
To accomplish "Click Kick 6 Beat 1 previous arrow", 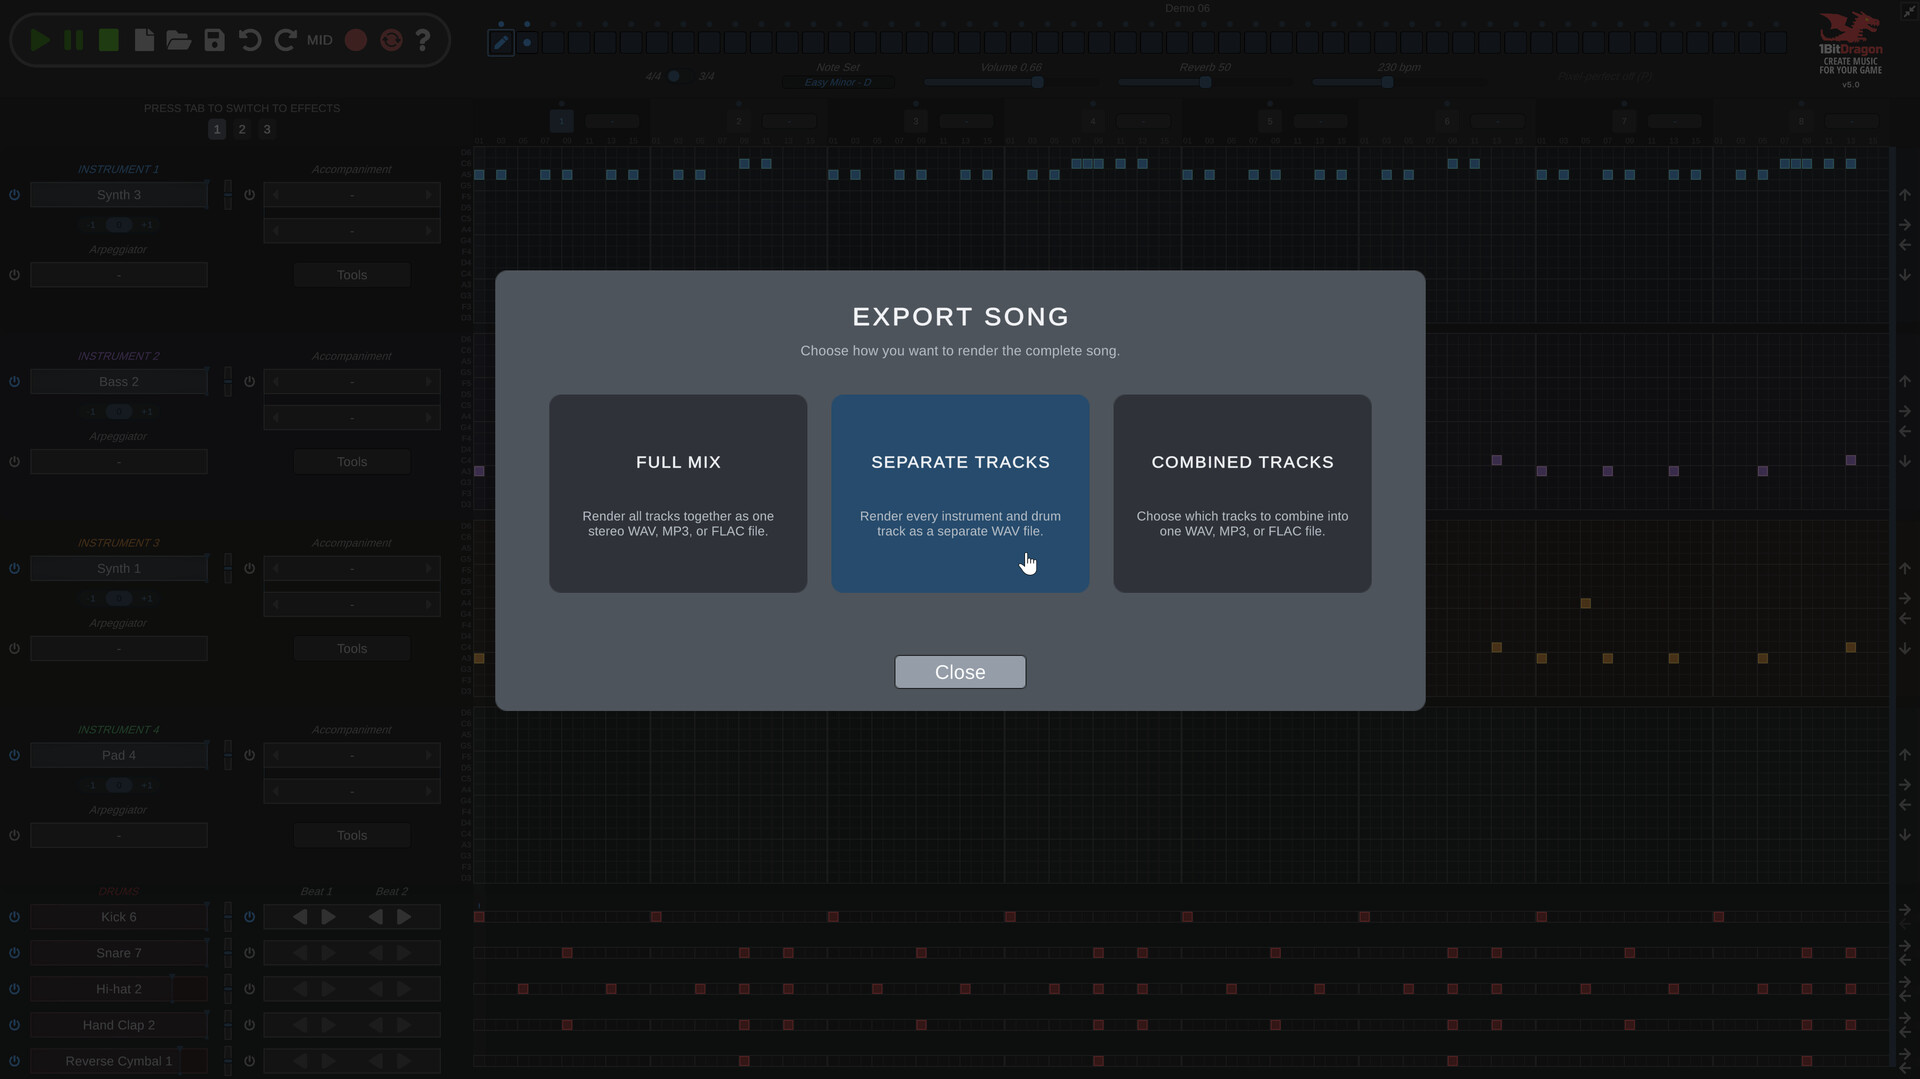I will click(300, 917).
